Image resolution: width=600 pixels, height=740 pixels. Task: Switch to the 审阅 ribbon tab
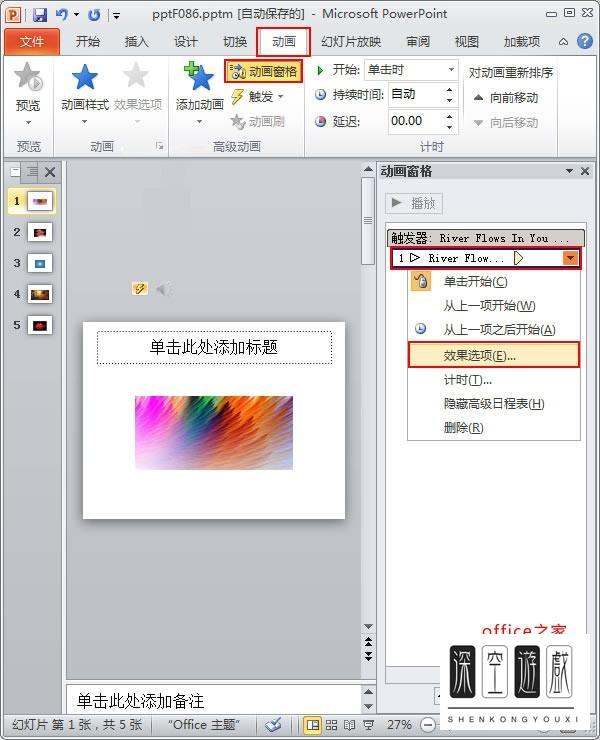[x=418, y=42]
